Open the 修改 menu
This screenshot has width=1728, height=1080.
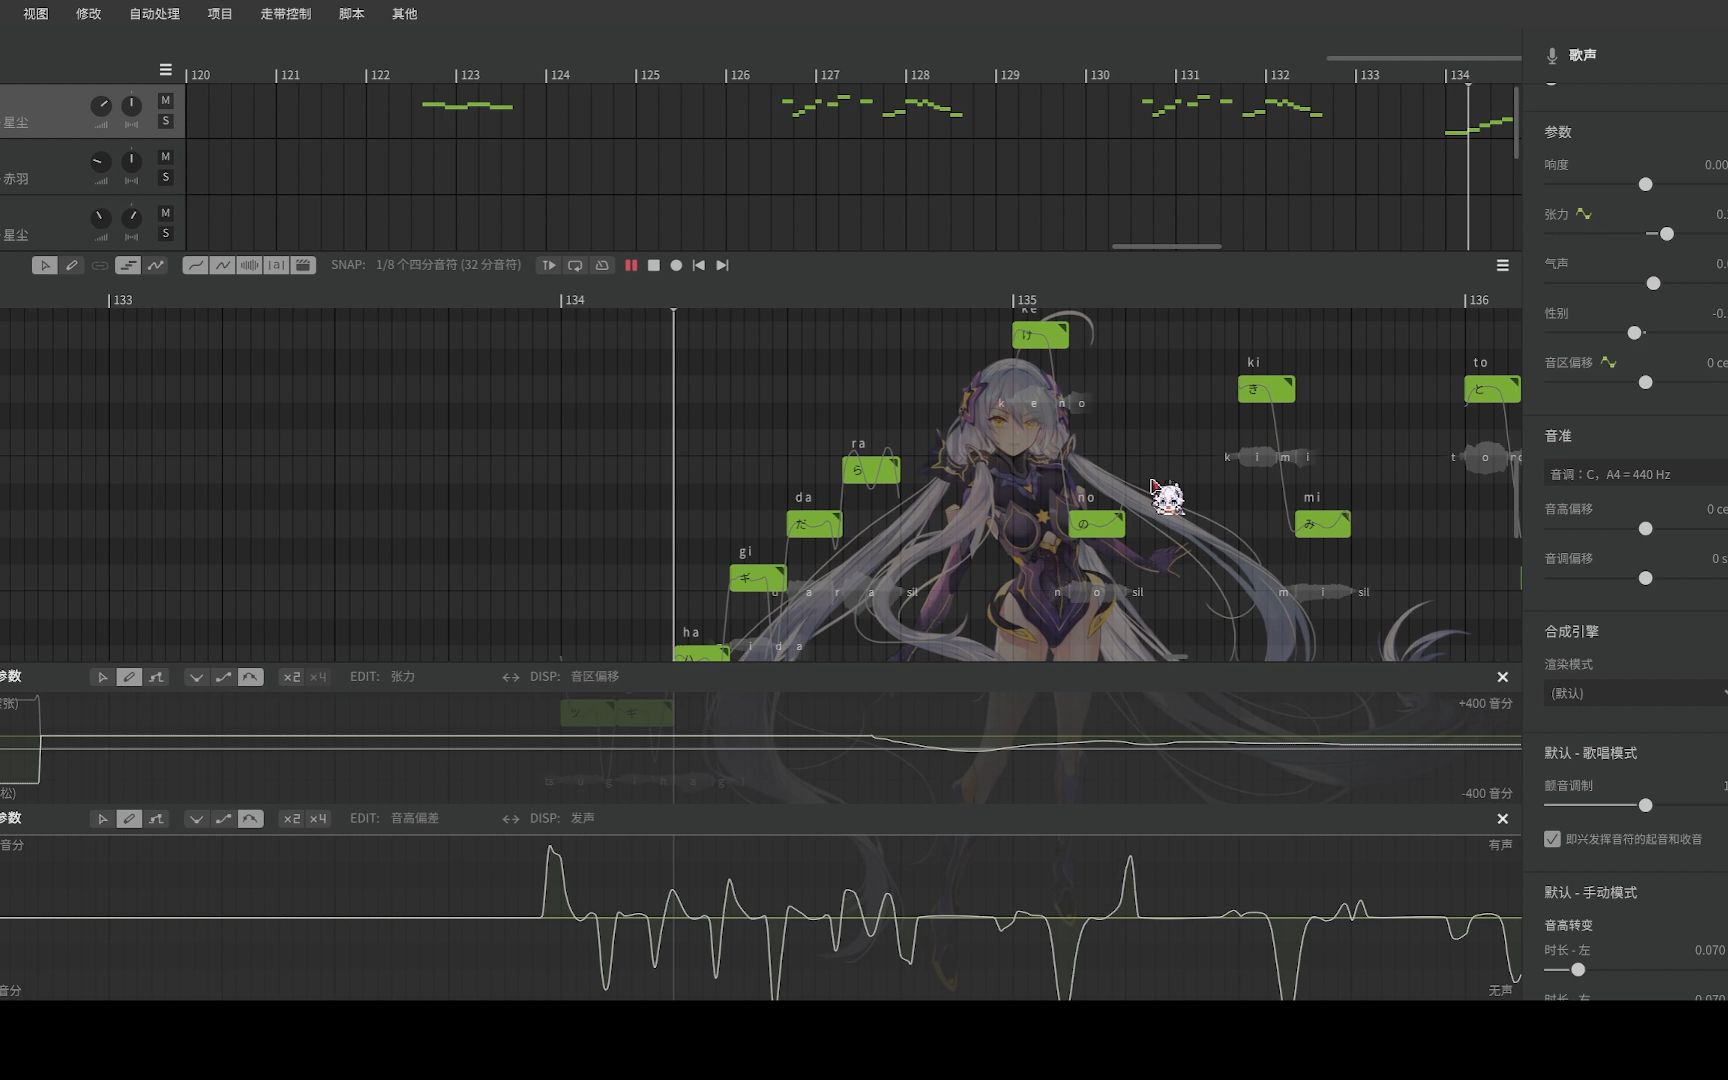click(89, 14)
